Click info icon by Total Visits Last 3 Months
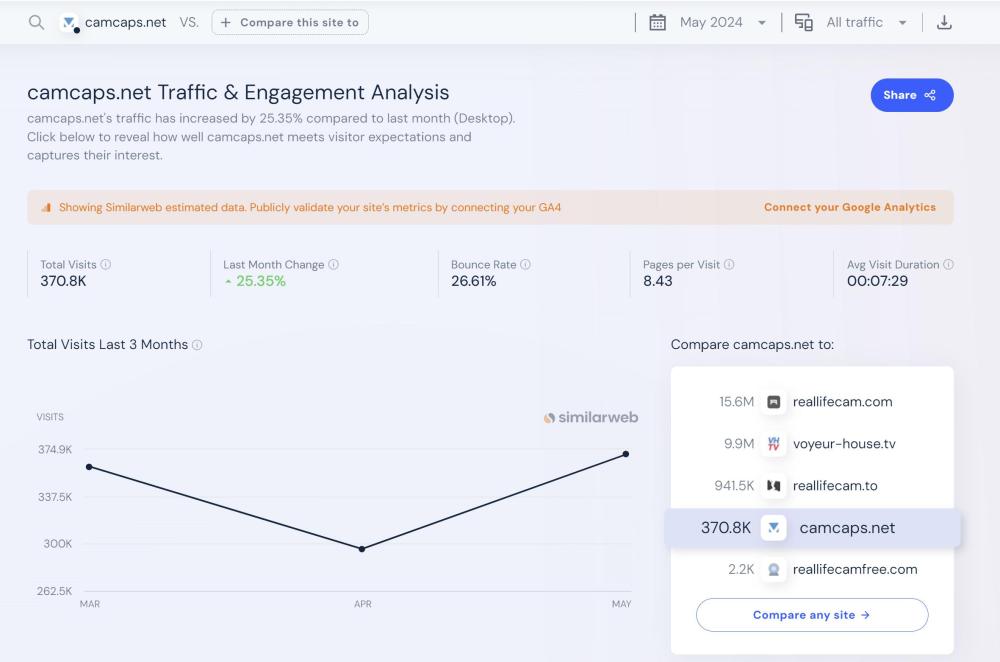This screenshot has width=1000, height=662. (x=197, y=345)
